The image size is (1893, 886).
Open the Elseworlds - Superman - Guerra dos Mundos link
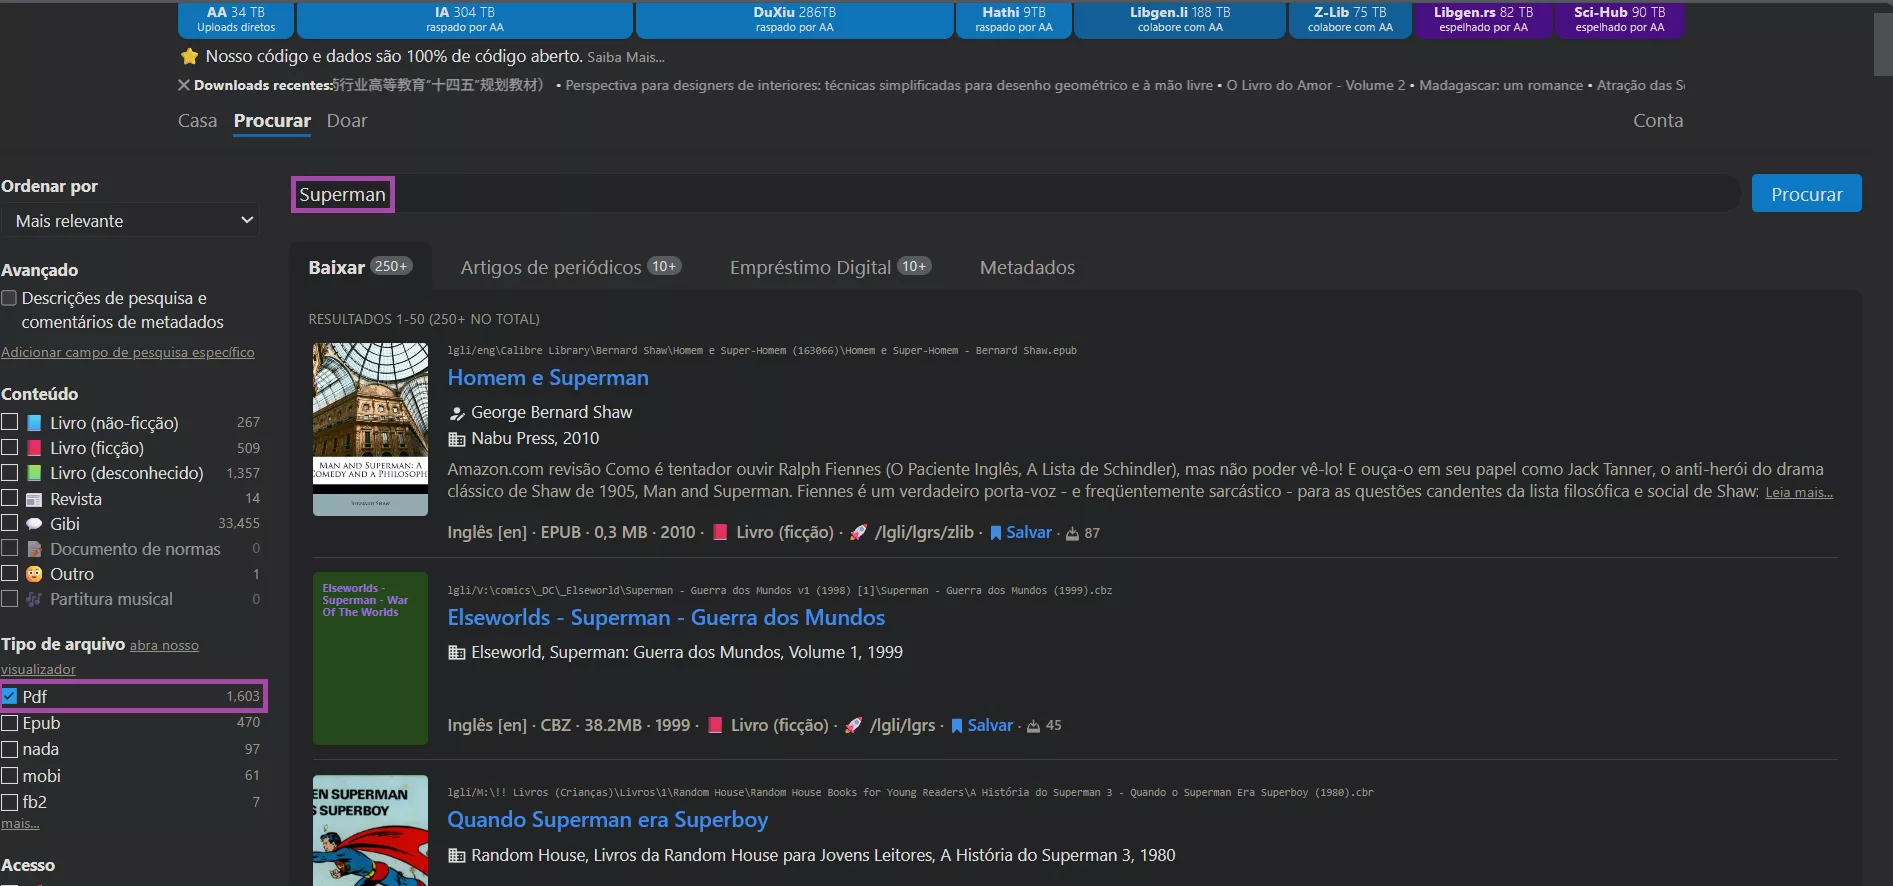666,618
